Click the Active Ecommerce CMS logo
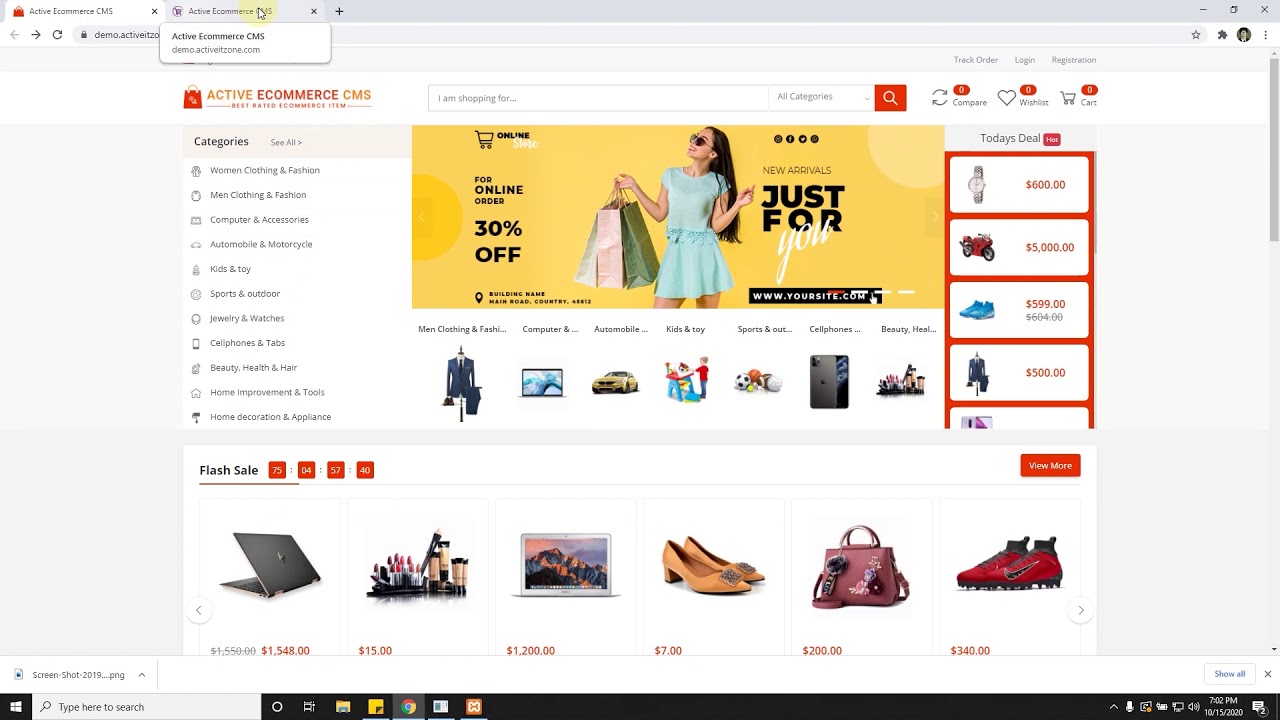Viewport: 1280px width, 720px height. point(277,97)
